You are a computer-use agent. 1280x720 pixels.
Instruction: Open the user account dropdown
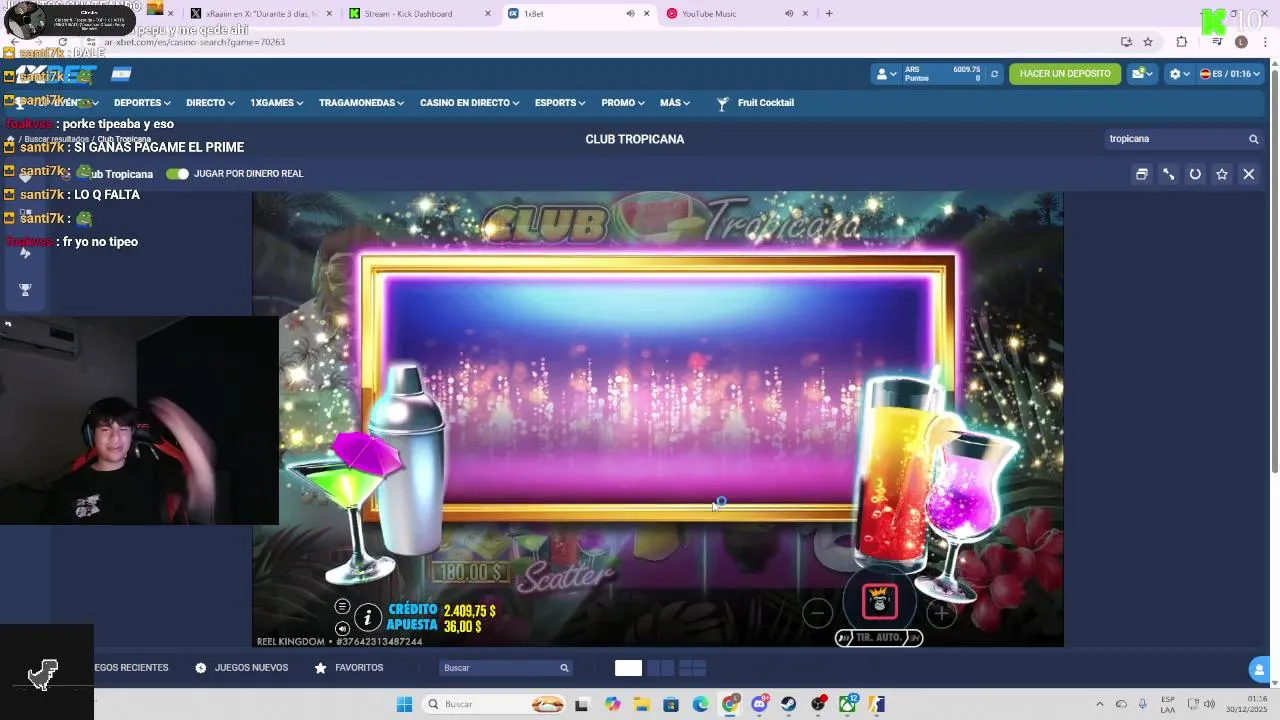click(x=886, y=74)
